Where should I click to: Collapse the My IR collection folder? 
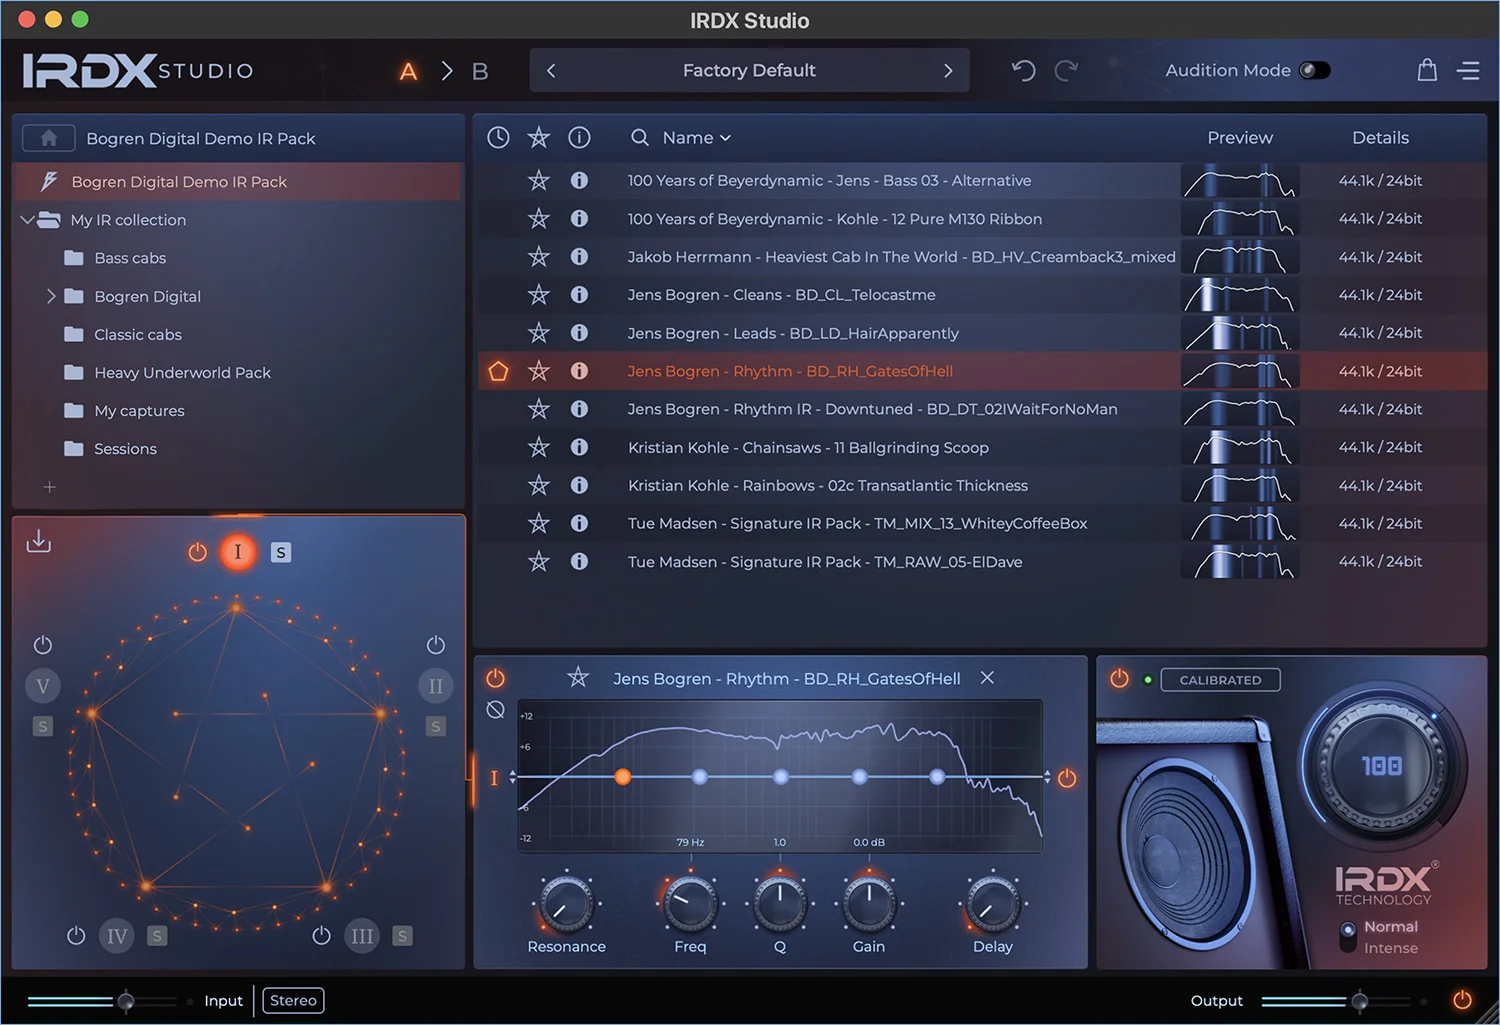pos(27,220)
